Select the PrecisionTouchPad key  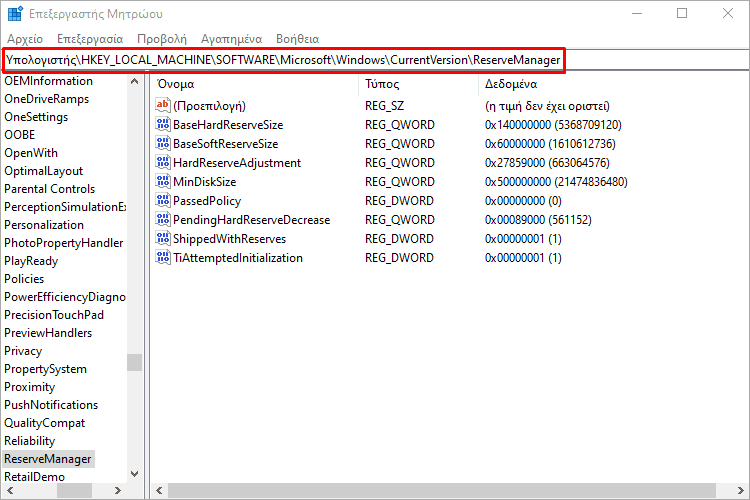[x=54, y=315]
